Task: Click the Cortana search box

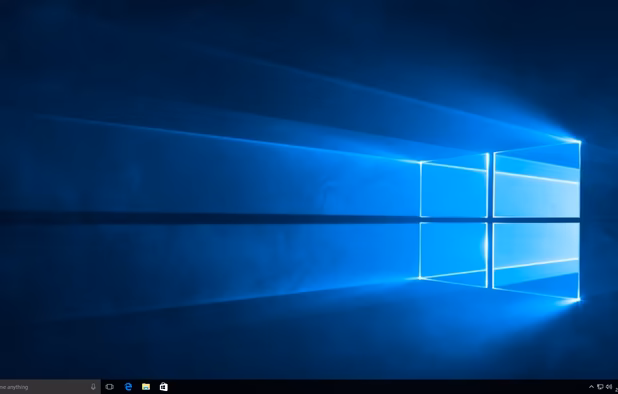Action: 50,387
